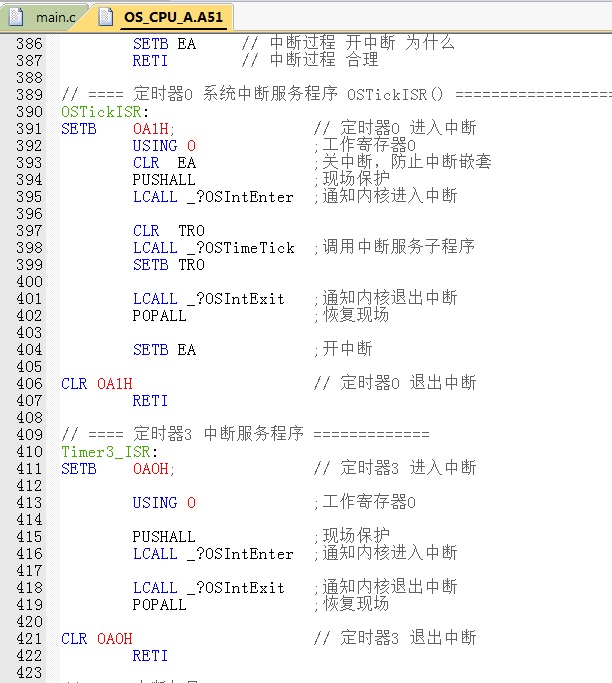Click USING 0 on line 392

pyautogui.click(x=164, y=145)
